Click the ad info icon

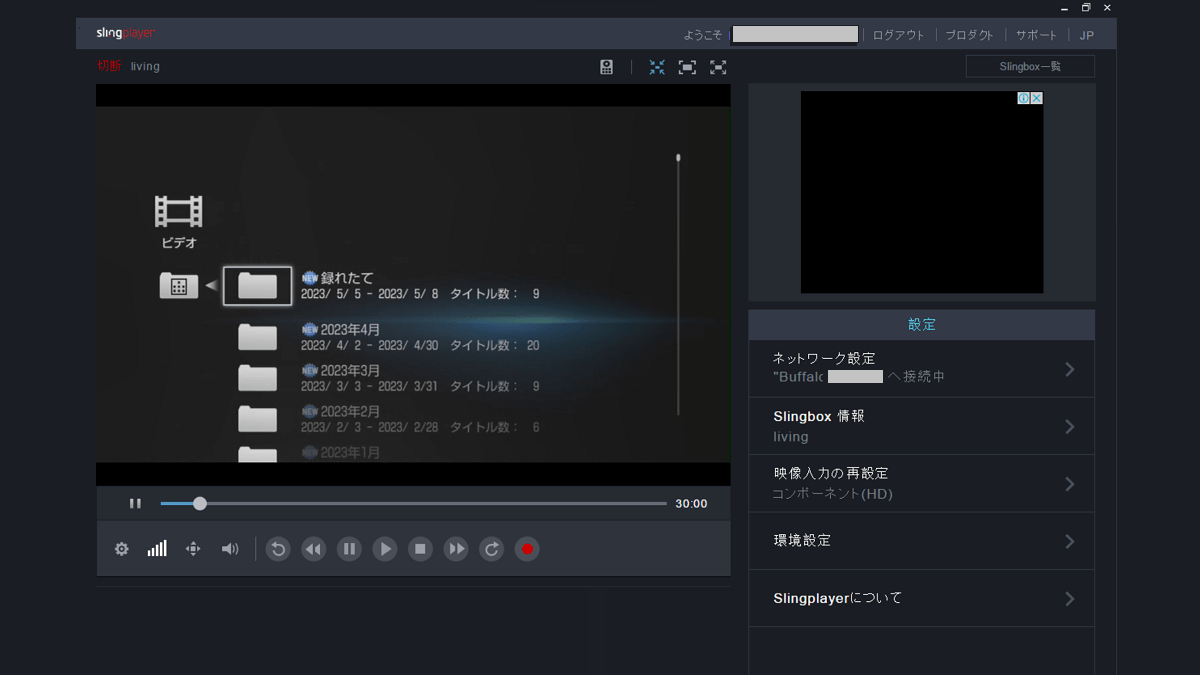(1024, 98)
